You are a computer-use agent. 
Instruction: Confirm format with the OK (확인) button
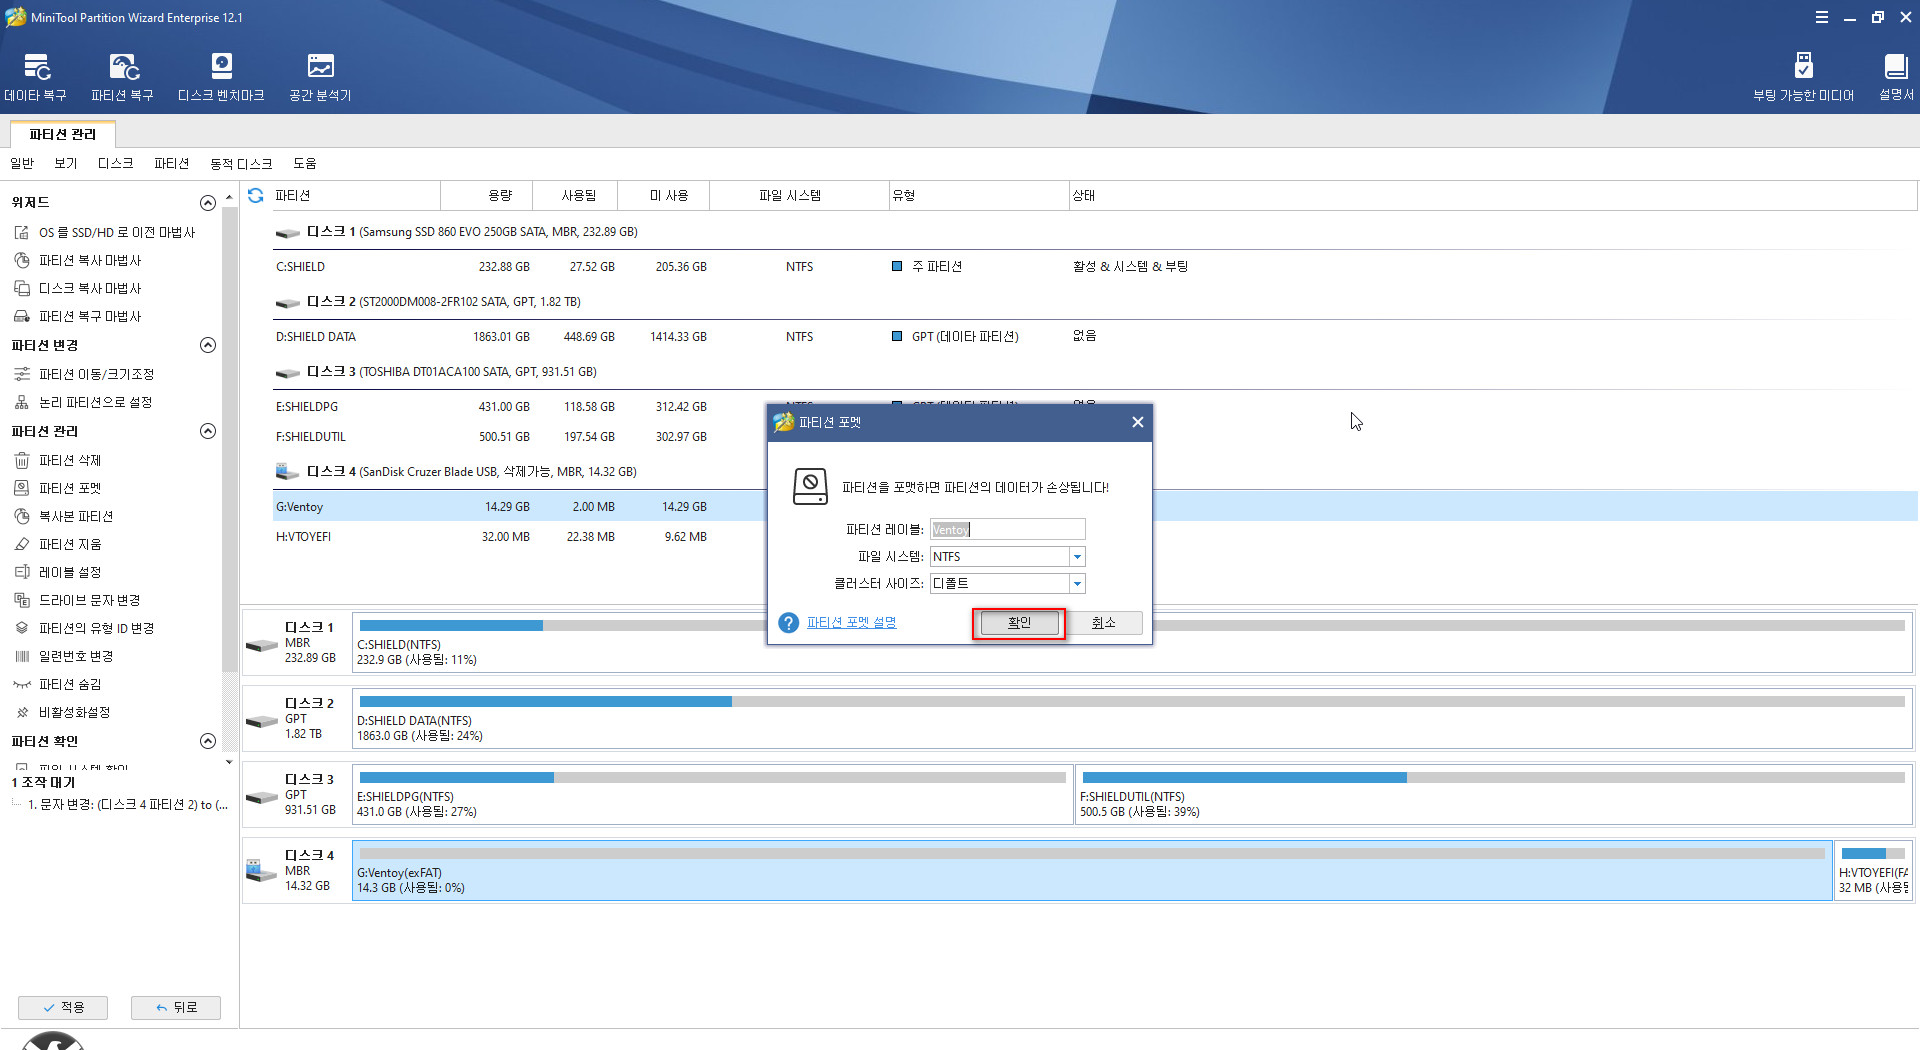pos(1019,623)
